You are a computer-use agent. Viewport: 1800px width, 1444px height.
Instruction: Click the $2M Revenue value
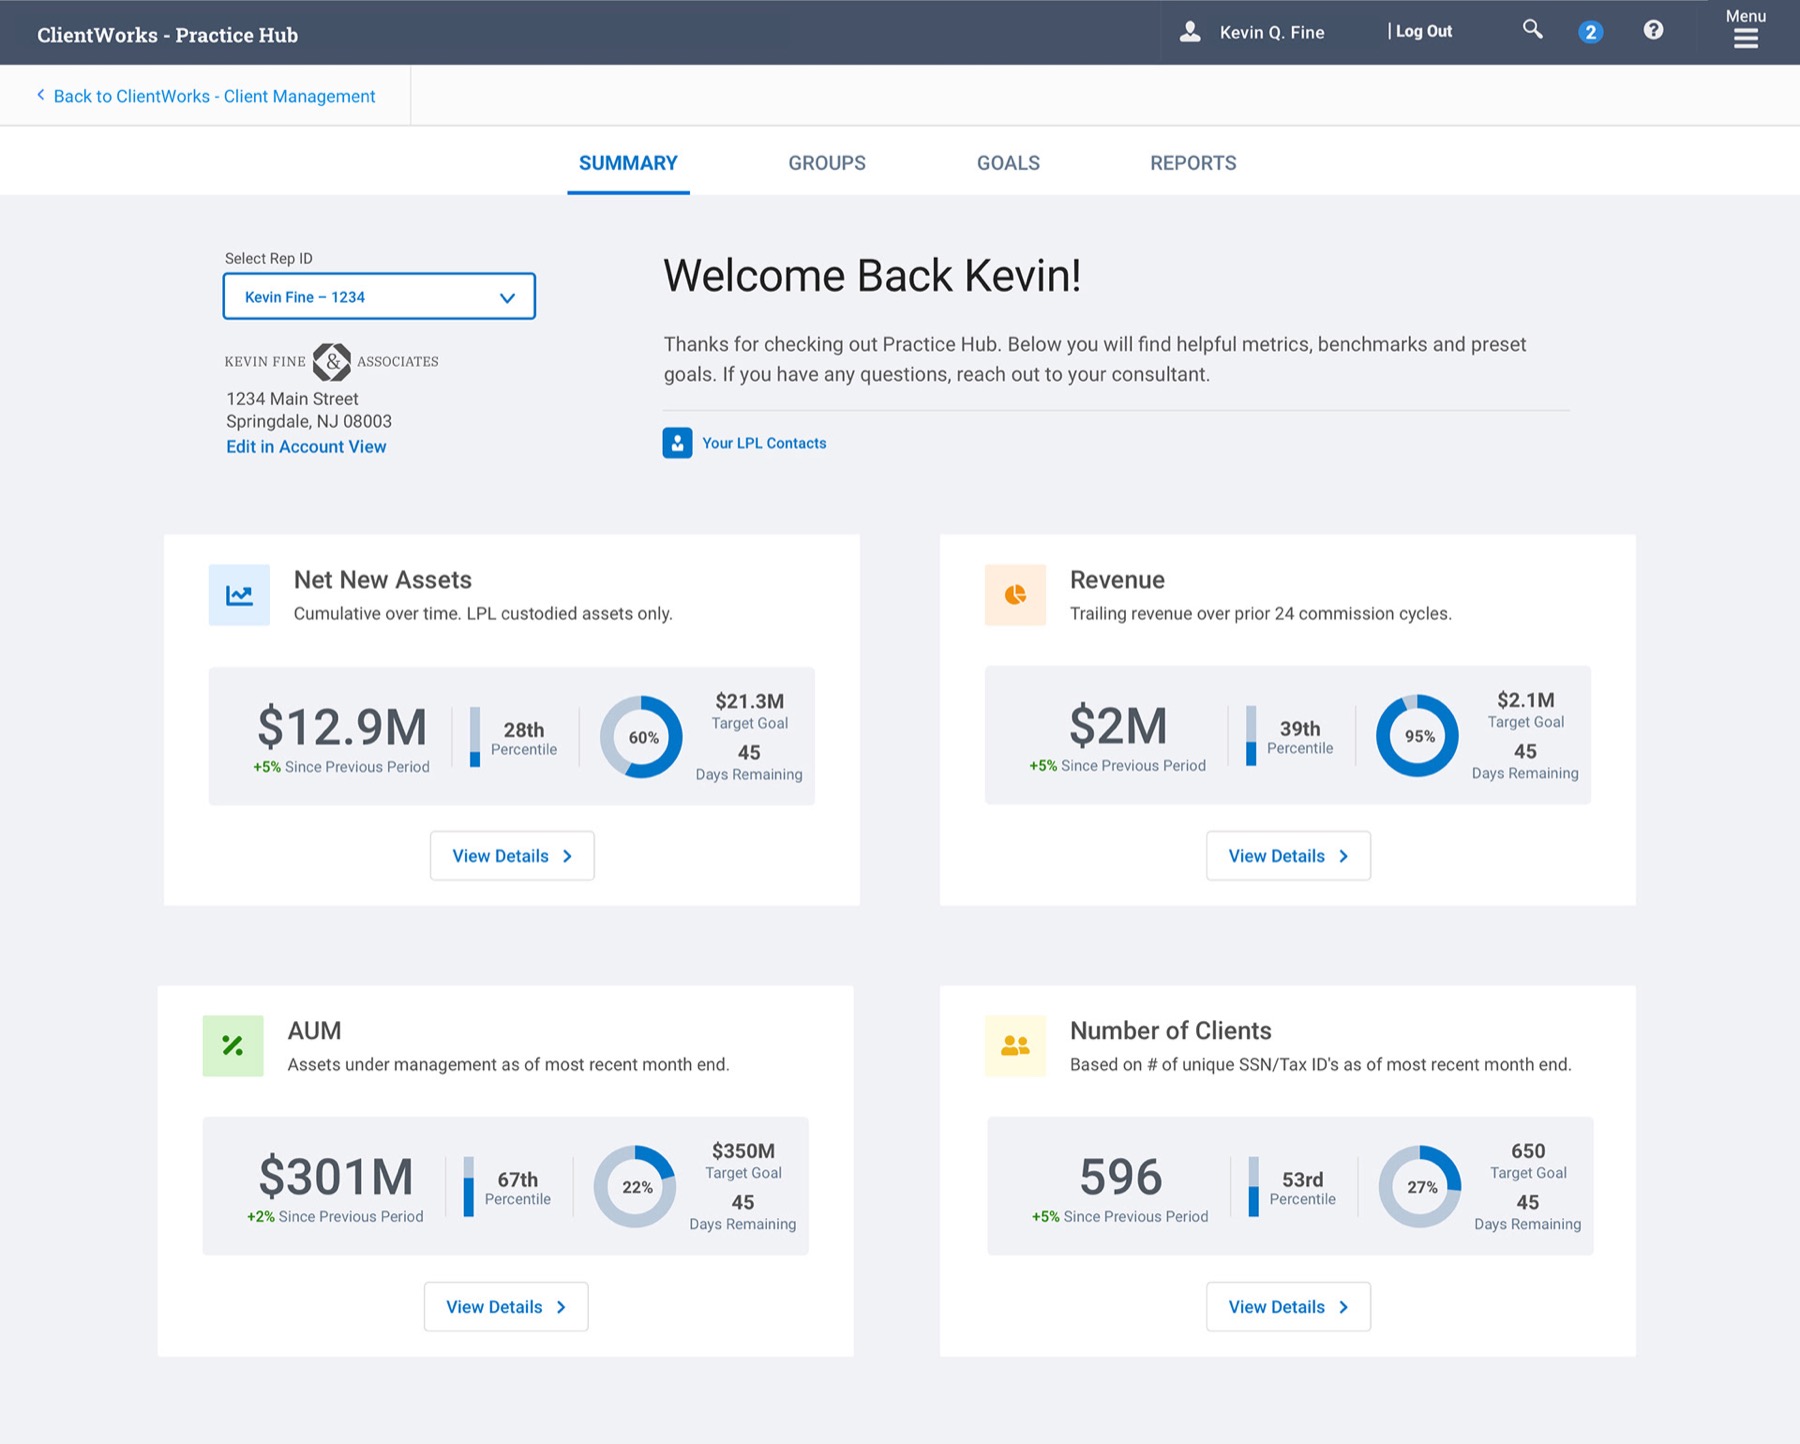tap(1118, 725)
